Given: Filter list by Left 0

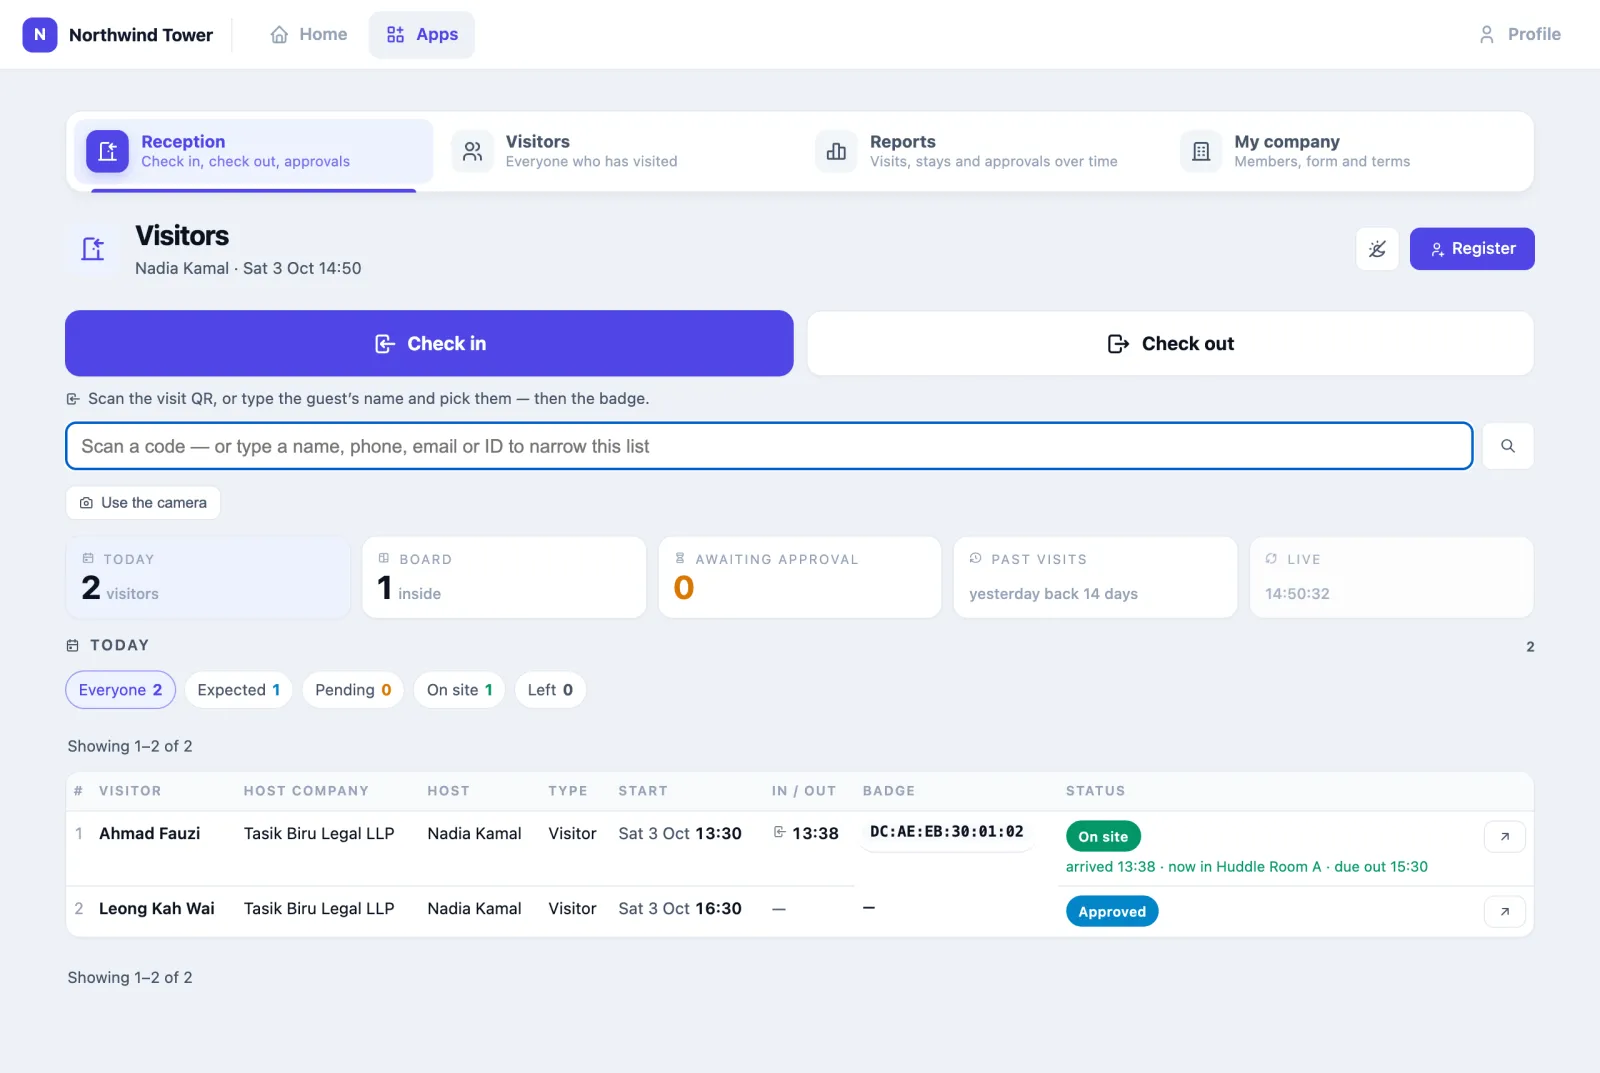Looking at the screenshot, I should tap(550, 690).
